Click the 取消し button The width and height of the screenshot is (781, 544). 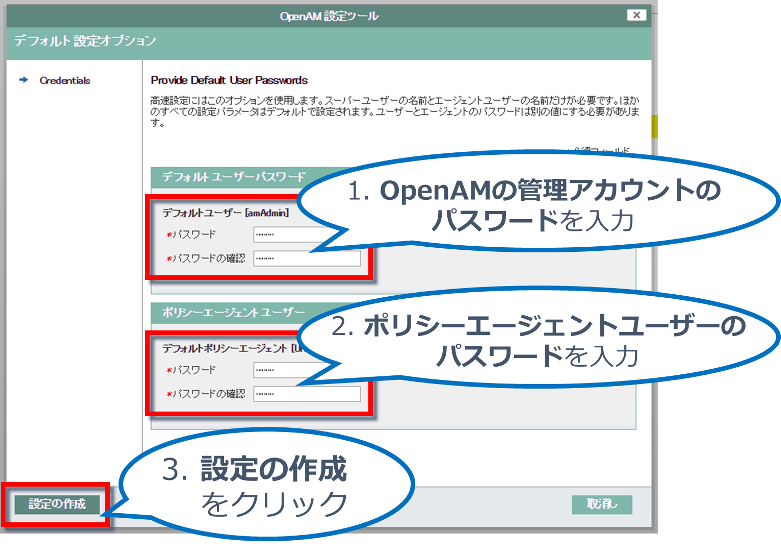(602, 504)
